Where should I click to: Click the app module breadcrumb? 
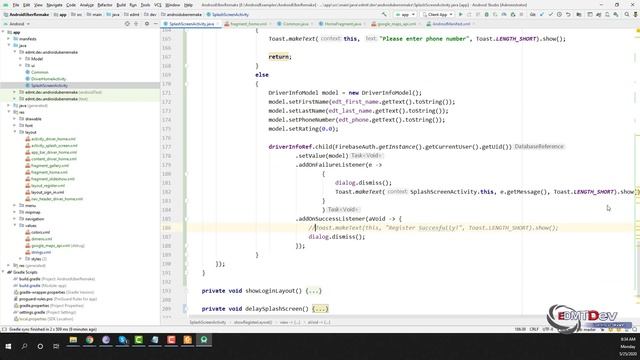tap(60, 14)
